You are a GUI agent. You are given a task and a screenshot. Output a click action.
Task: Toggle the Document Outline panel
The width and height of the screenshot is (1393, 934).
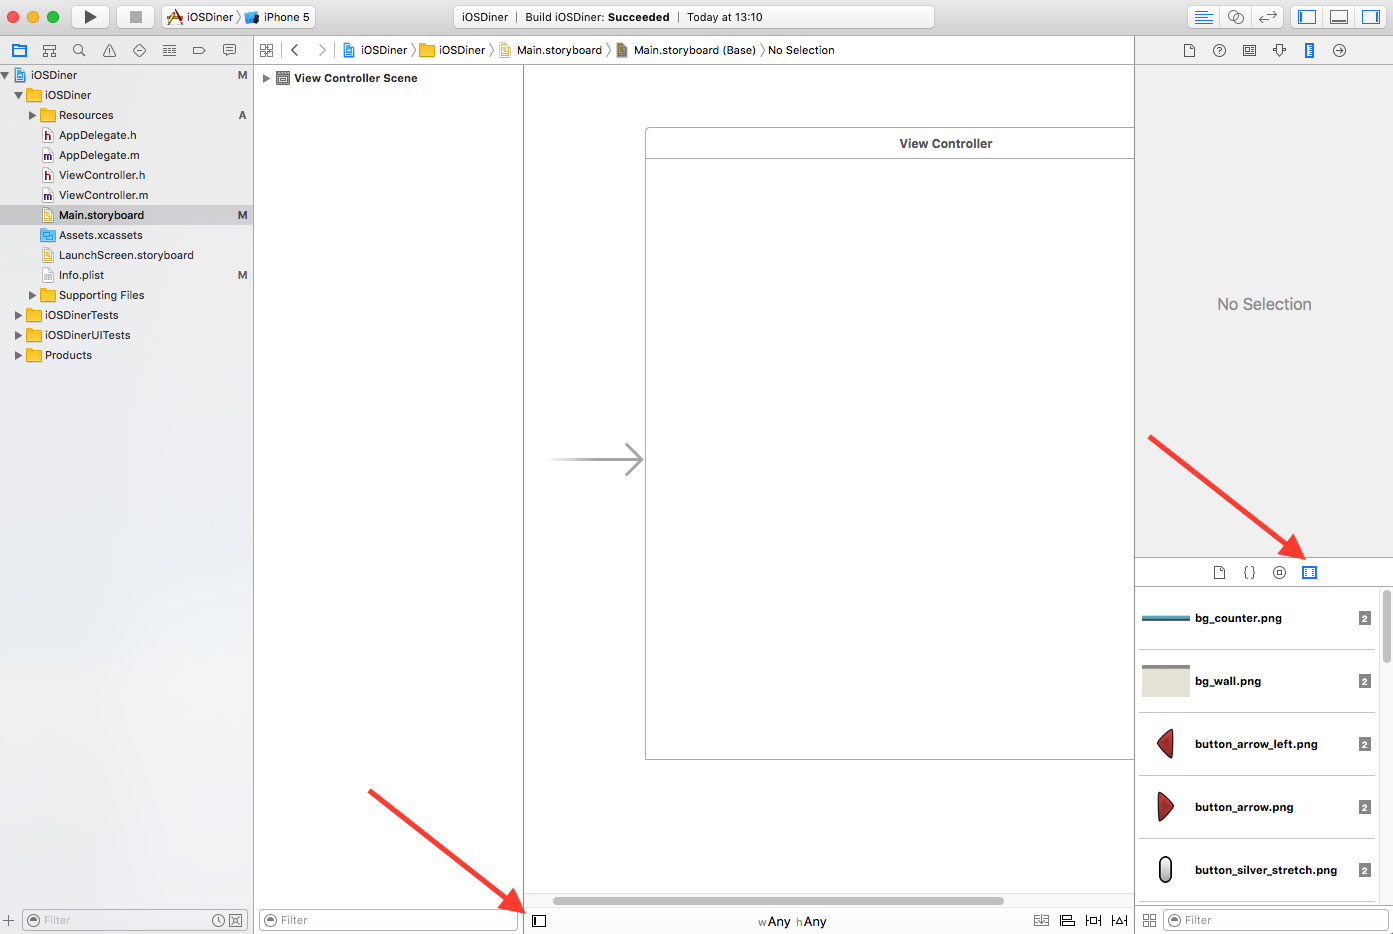coord(539,921)
